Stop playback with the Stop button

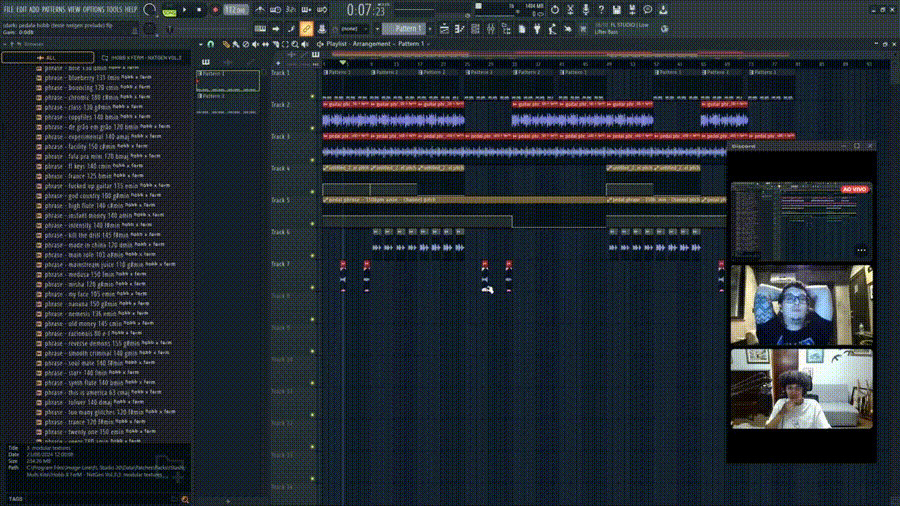point(201,10)
